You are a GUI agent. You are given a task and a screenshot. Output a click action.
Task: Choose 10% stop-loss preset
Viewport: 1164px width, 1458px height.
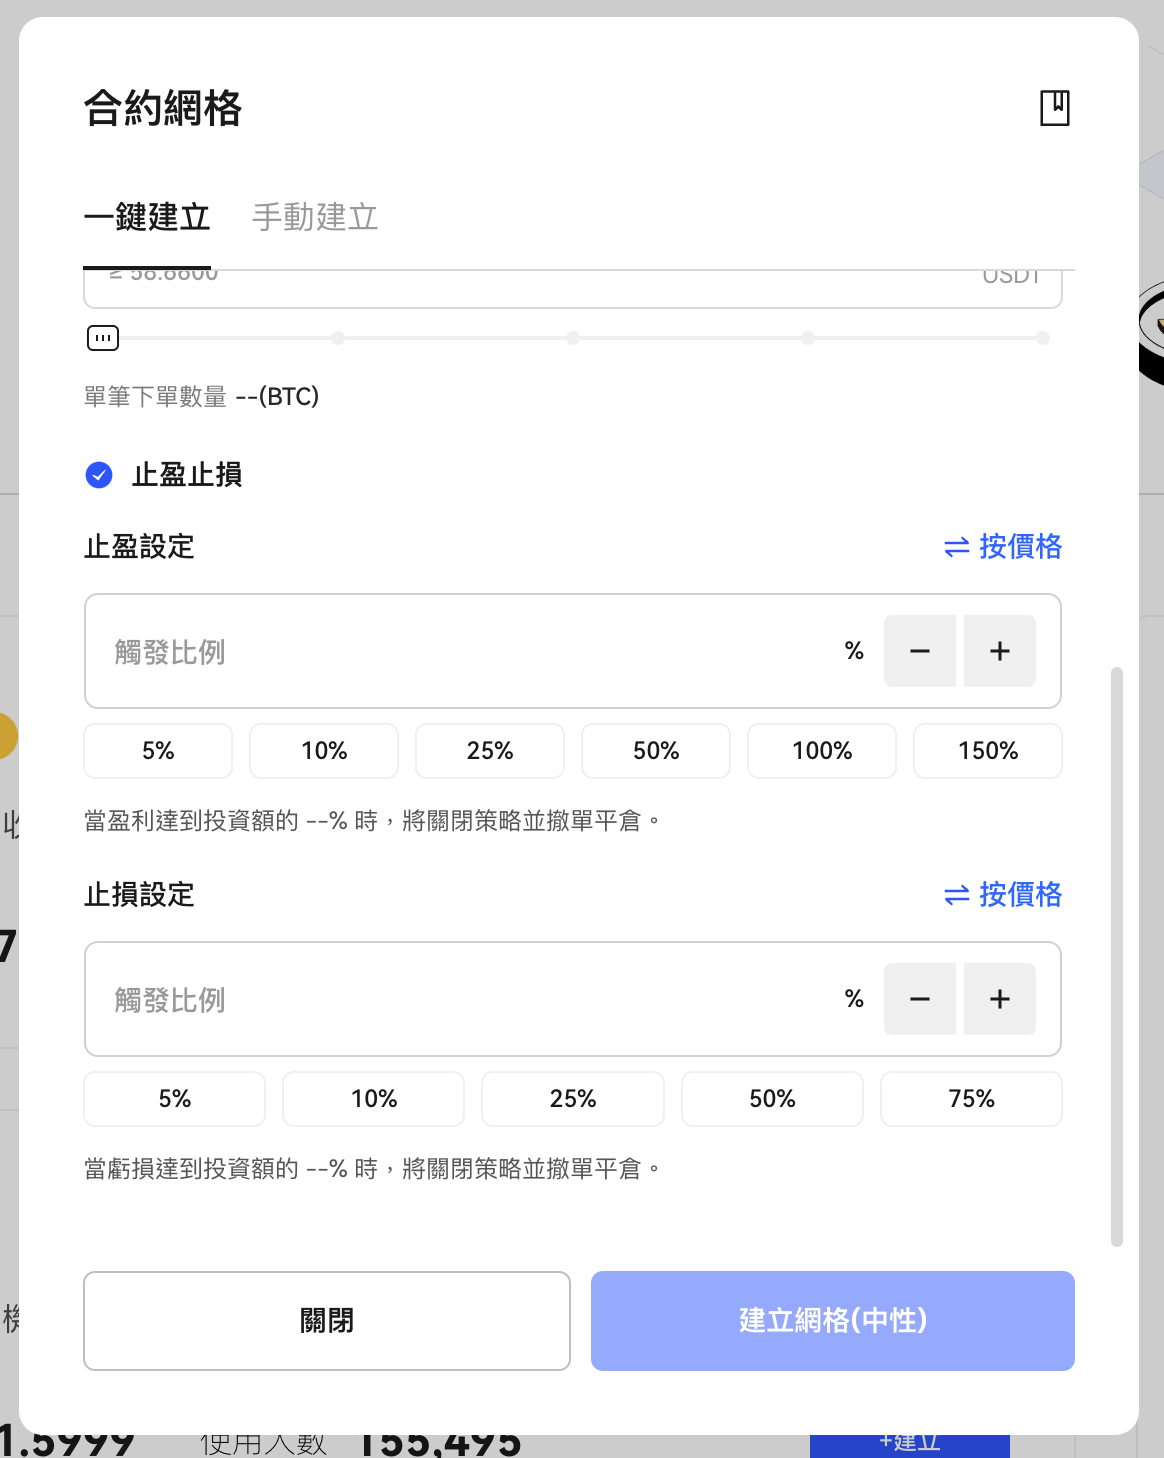374,1099
